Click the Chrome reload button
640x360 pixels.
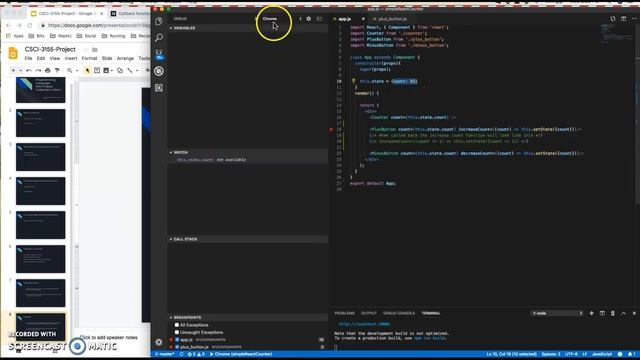[29, 25]
